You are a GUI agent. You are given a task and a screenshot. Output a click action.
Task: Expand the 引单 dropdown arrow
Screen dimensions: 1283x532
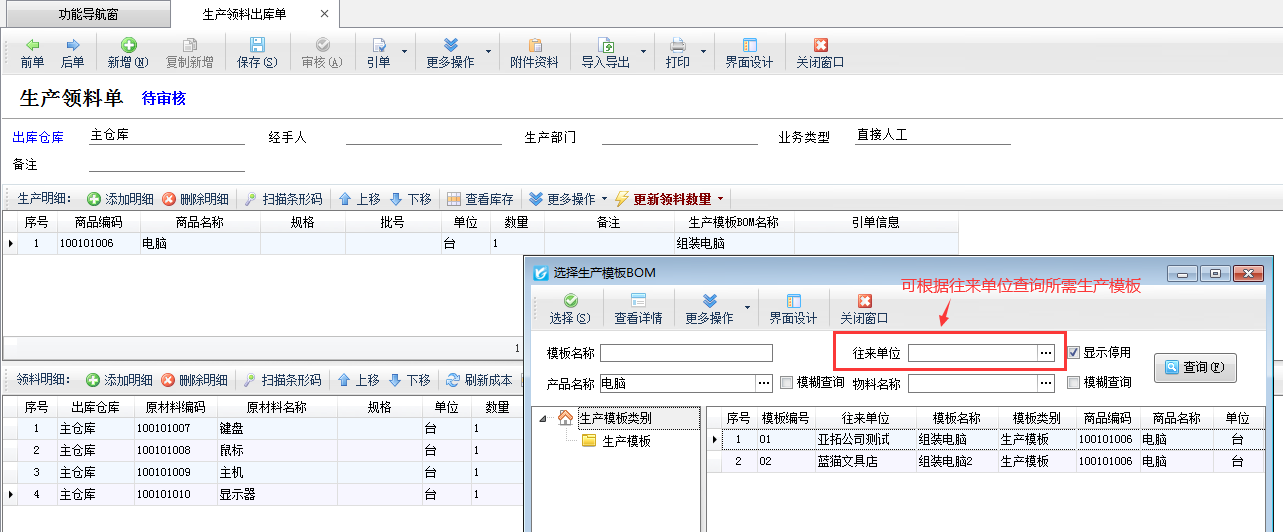point(404,51)
